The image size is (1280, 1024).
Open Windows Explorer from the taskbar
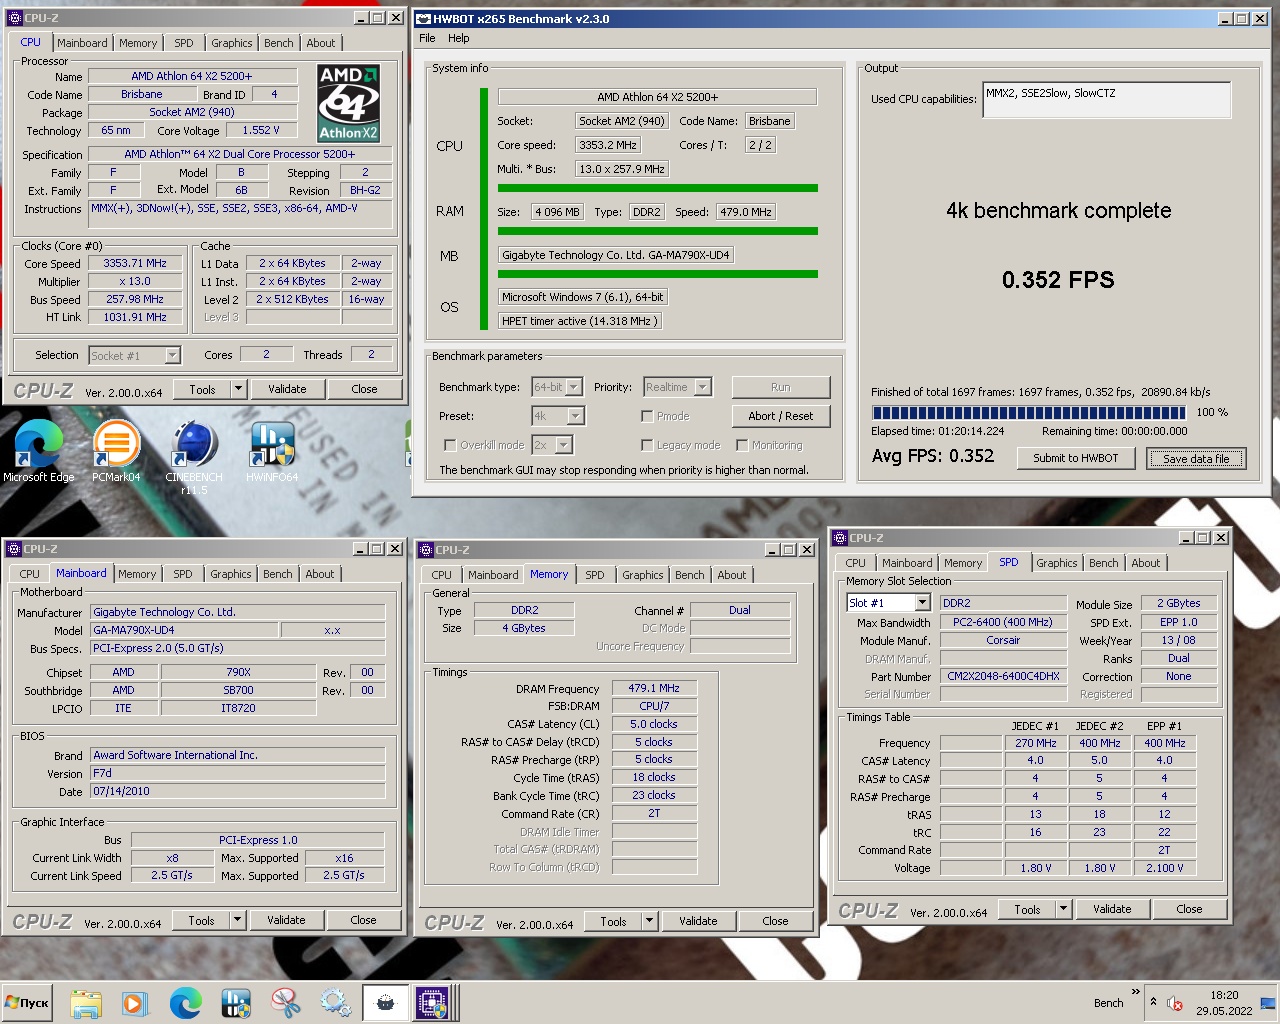pyautogui.click(x=86, y=1003)
